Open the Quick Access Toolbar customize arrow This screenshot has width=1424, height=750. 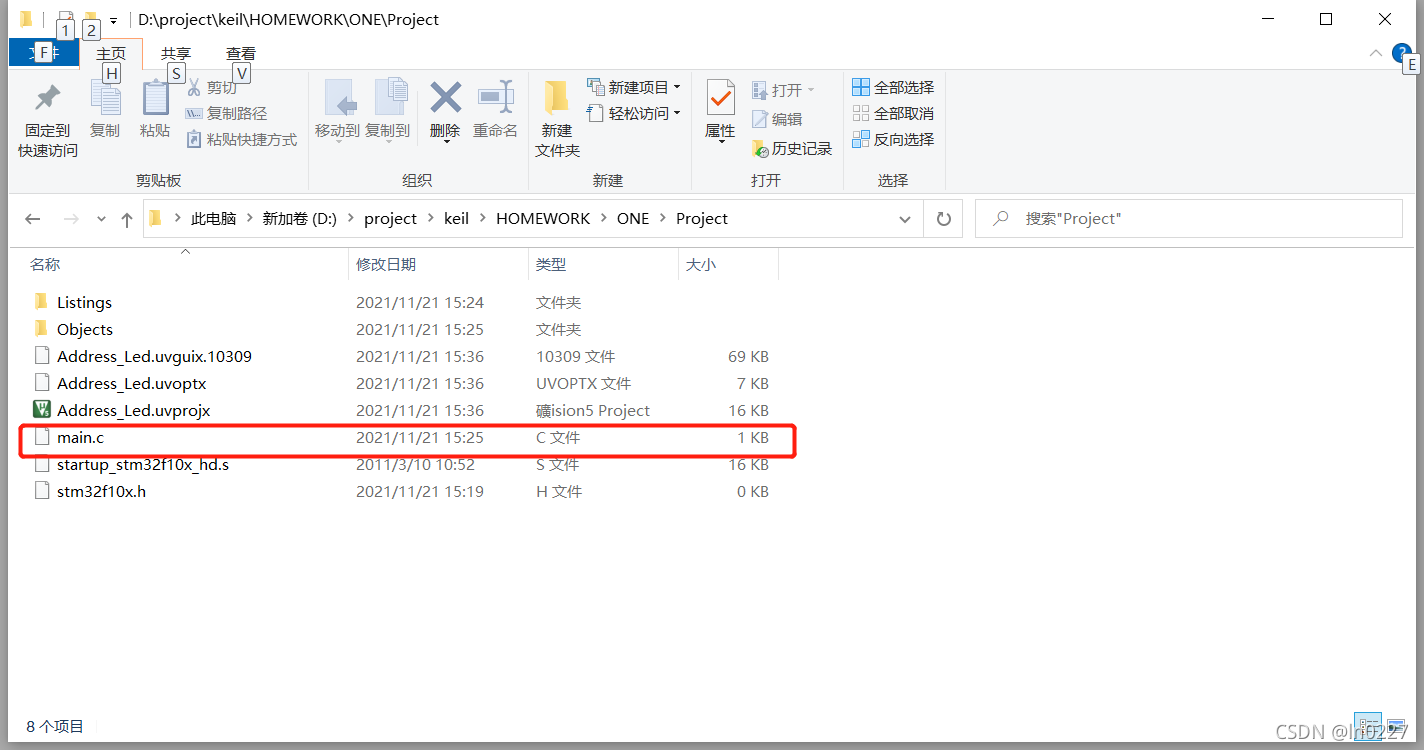pos(113,20)
